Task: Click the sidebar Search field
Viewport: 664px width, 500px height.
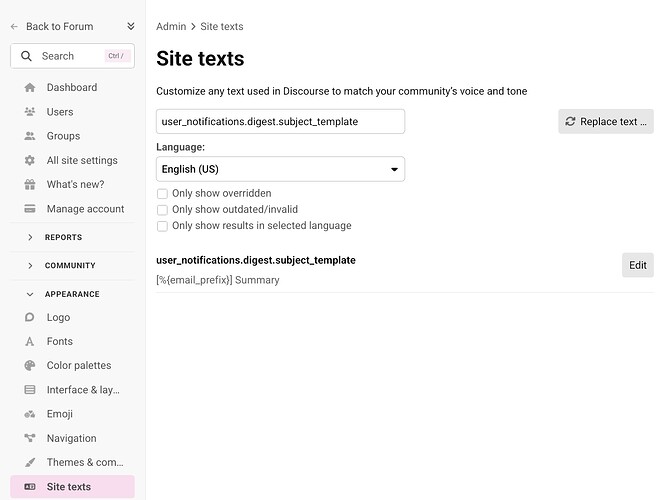Action: (x=72, y=56)
